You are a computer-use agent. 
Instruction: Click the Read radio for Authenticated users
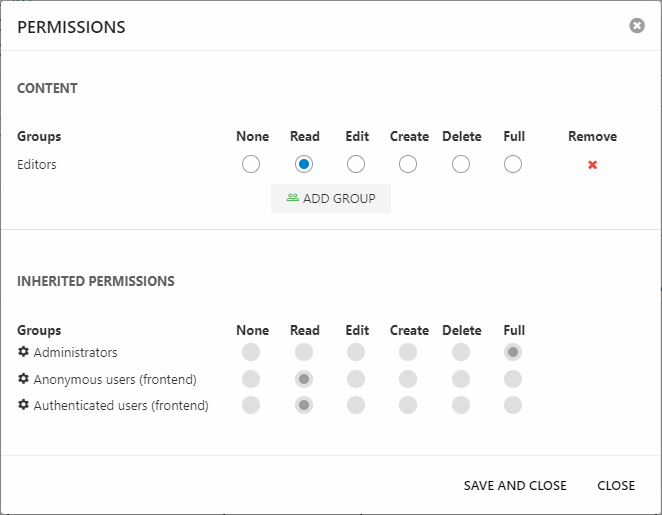pyautogui.click(x=304, y=405)
